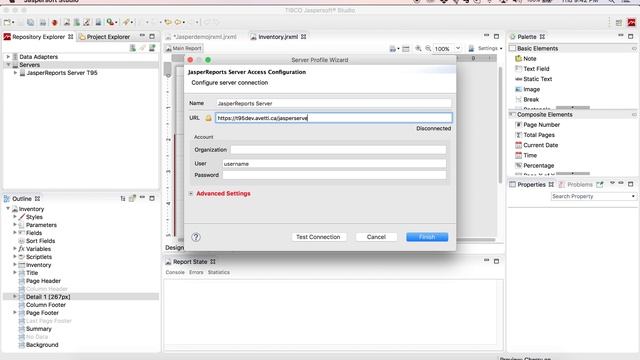Screen dimensions: 640x360
Task: Pick Image element from Palette
Action: [x=531, y=89]
